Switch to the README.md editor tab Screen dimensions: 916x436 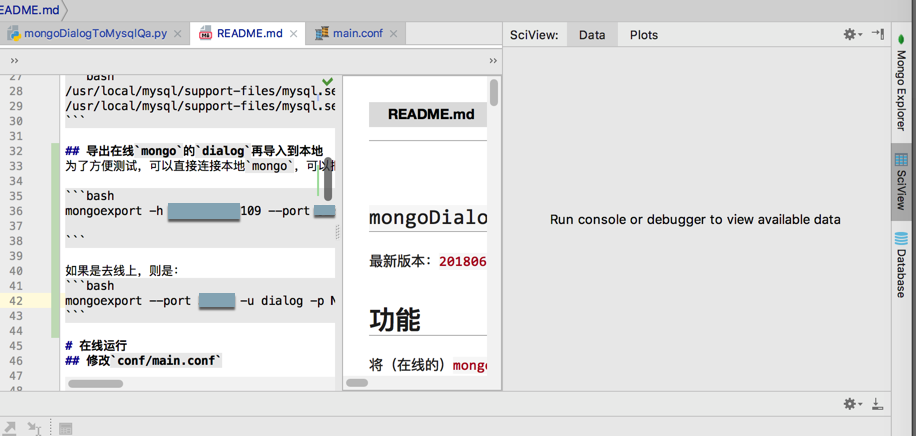click(x=249, y=34)
